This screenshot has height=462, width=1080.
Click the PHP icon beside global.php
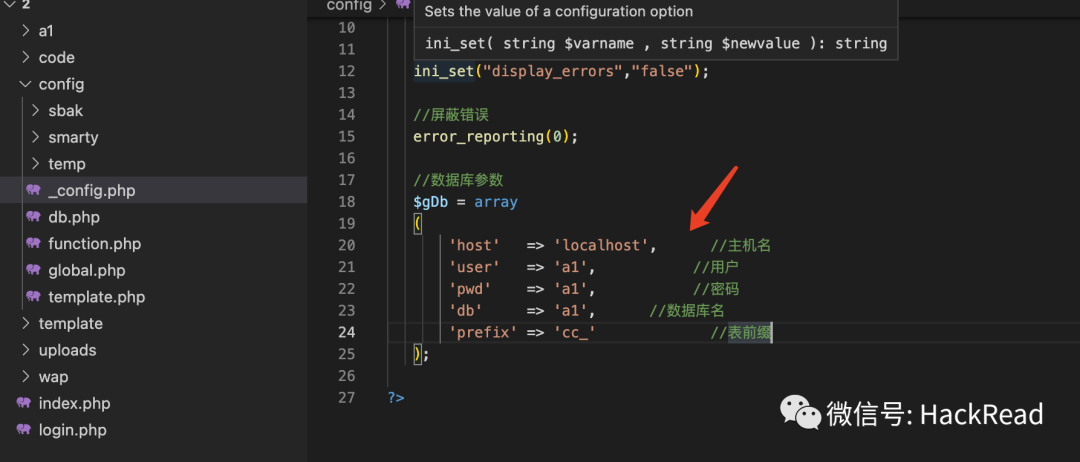(x=34, y=270)
